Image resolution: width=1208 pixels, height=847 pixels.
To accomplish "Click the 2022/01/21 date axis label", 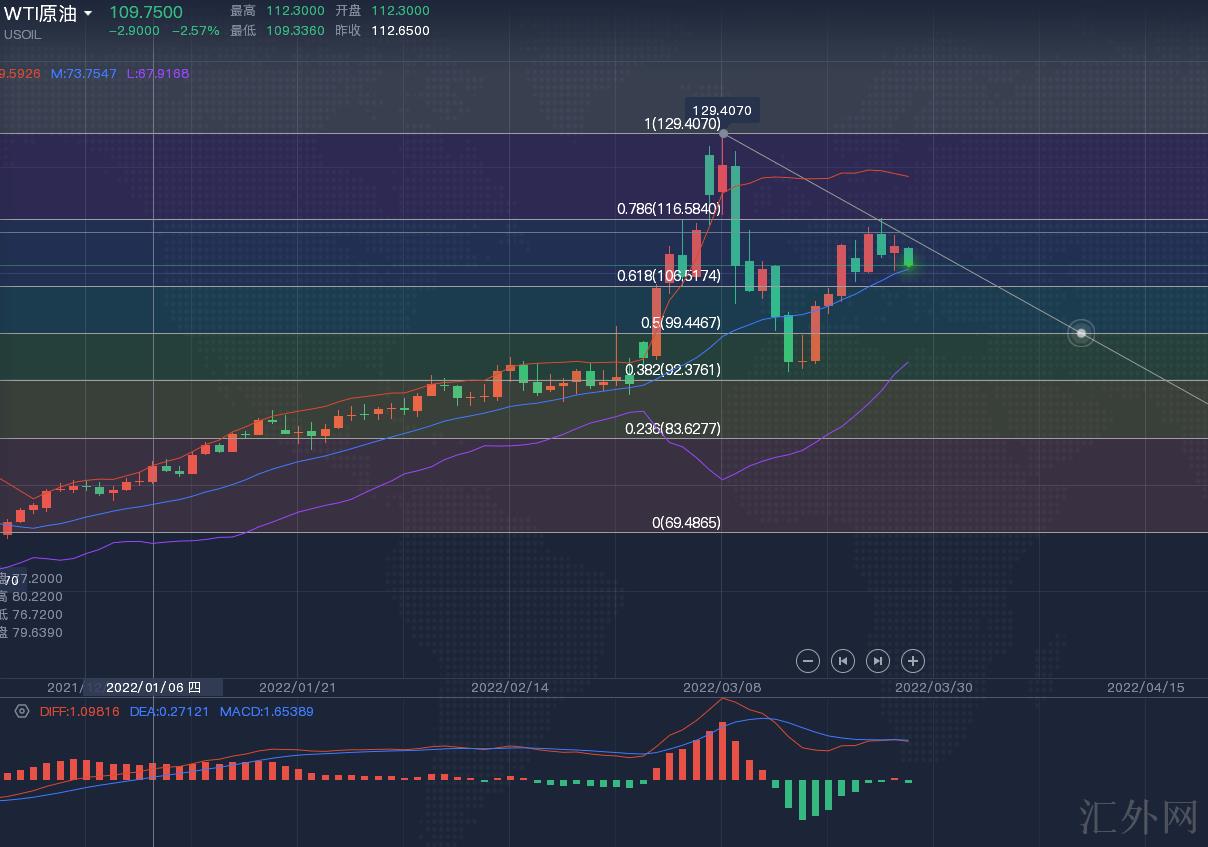I will tap(297, 687).
